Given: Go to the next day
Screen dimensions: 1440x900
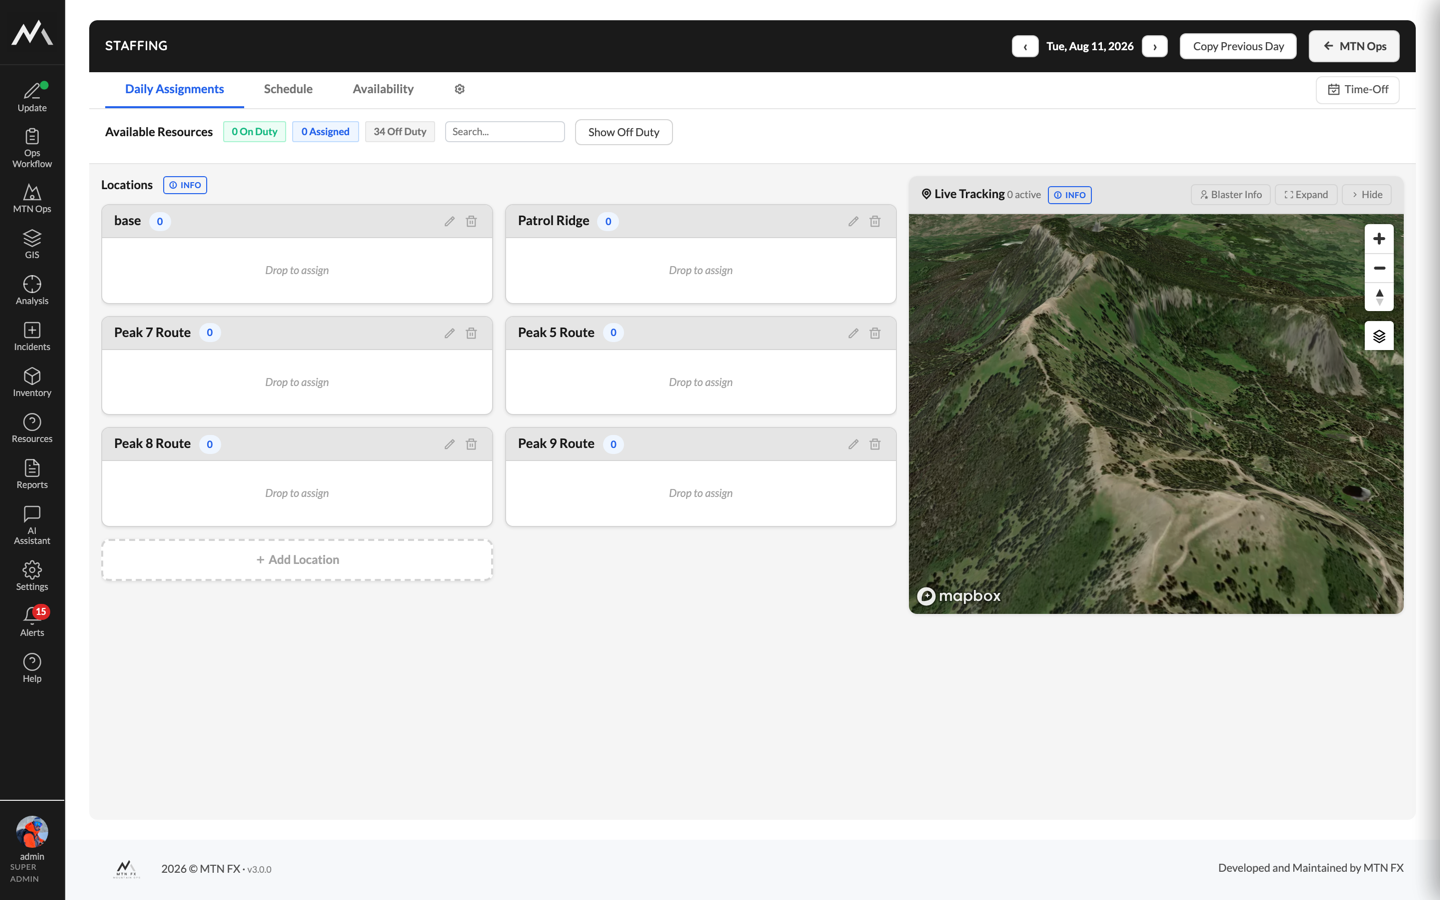Looking at the screenshot, I should tap(1155, 46).
